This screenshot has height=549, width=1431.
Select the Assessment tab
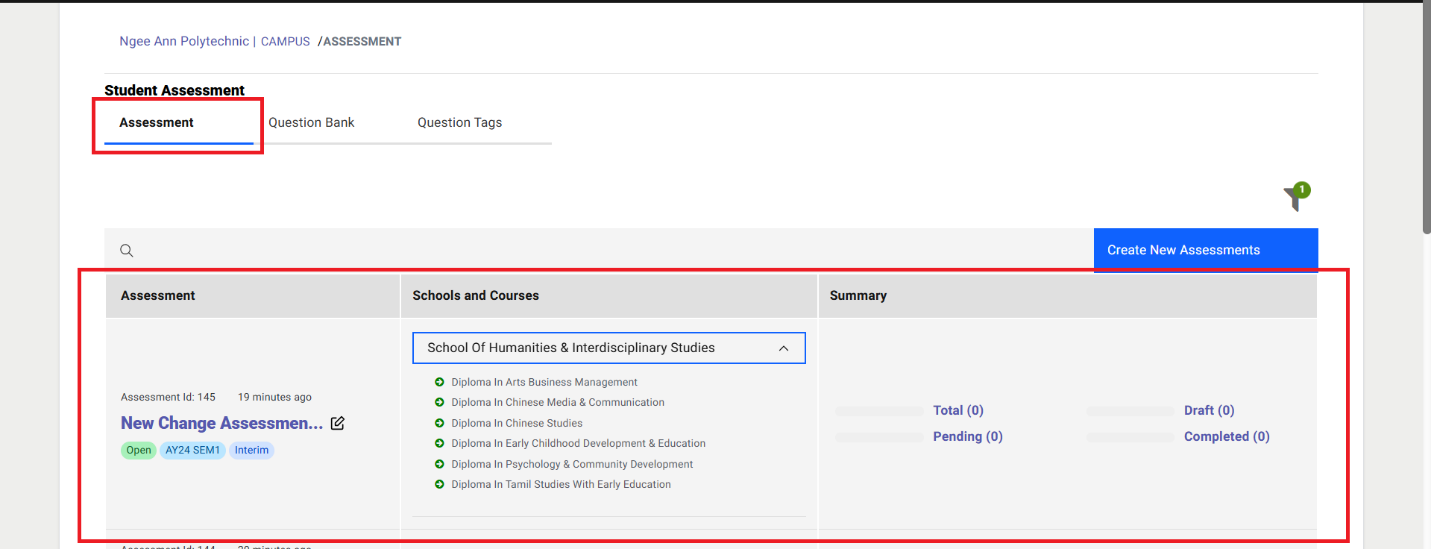coord(157,123)
